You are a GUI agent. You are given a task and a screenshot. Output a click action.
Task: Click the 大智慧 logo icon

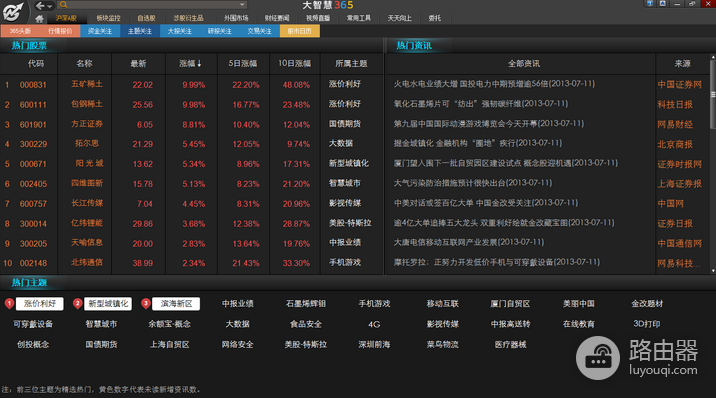click(x=13, y=11)
